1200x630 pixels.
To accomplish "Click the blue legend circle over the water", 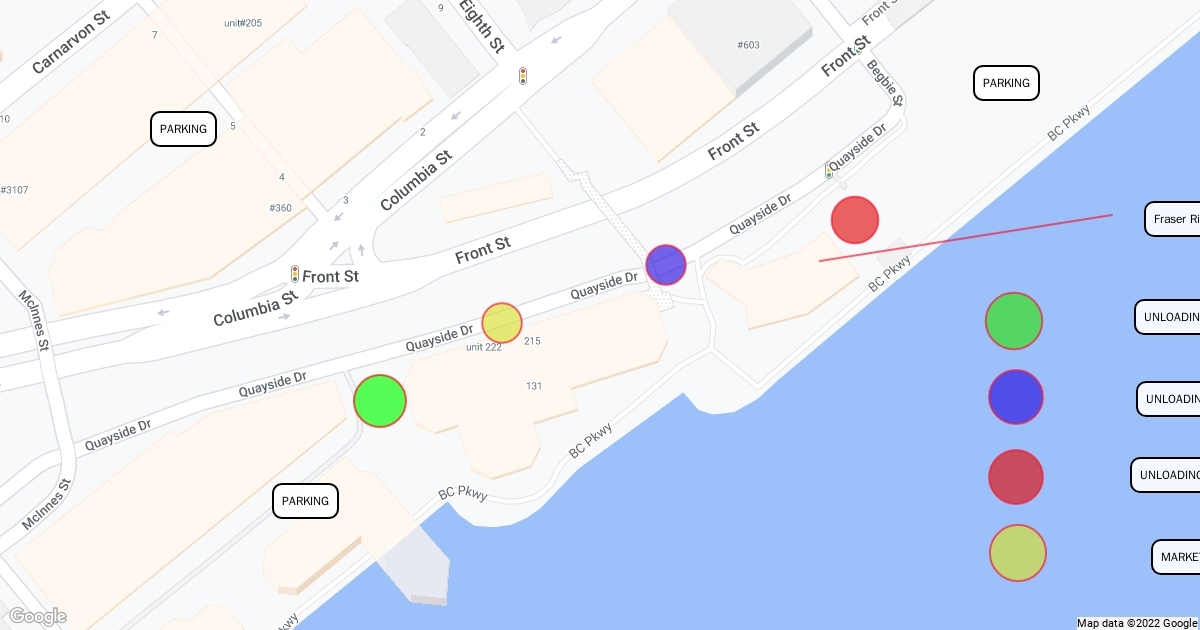I will tap(1016, 397).
